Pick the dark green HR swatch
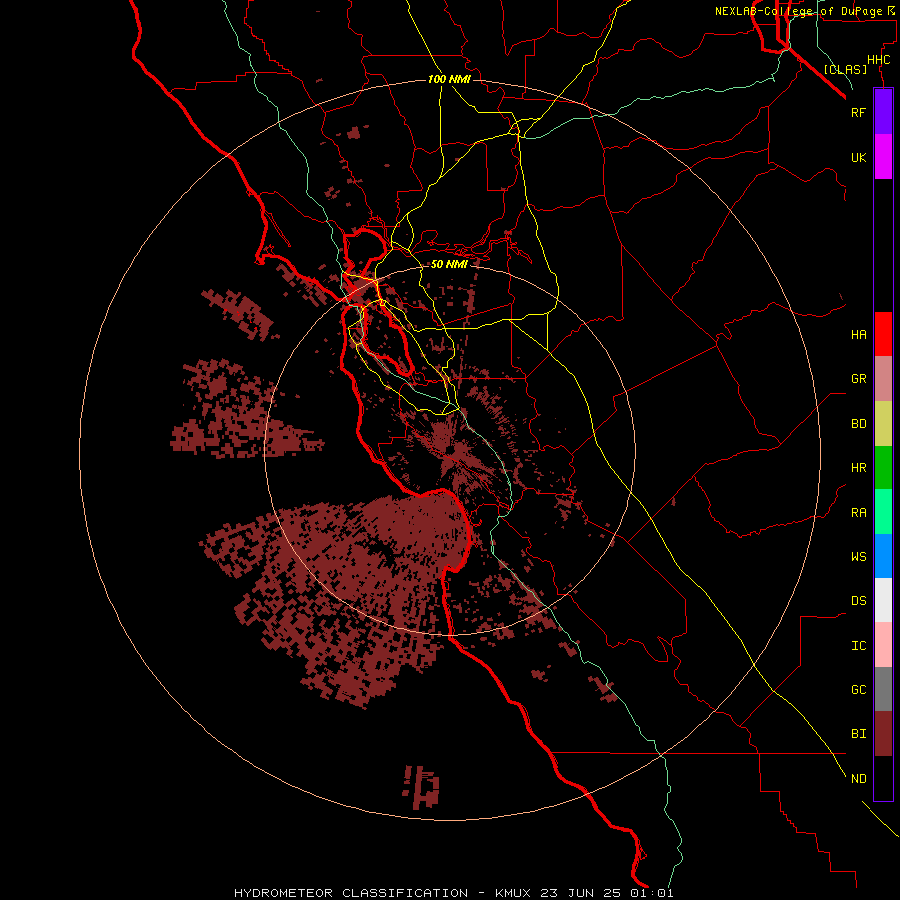900x900 pixels. [x=883, y=468]
